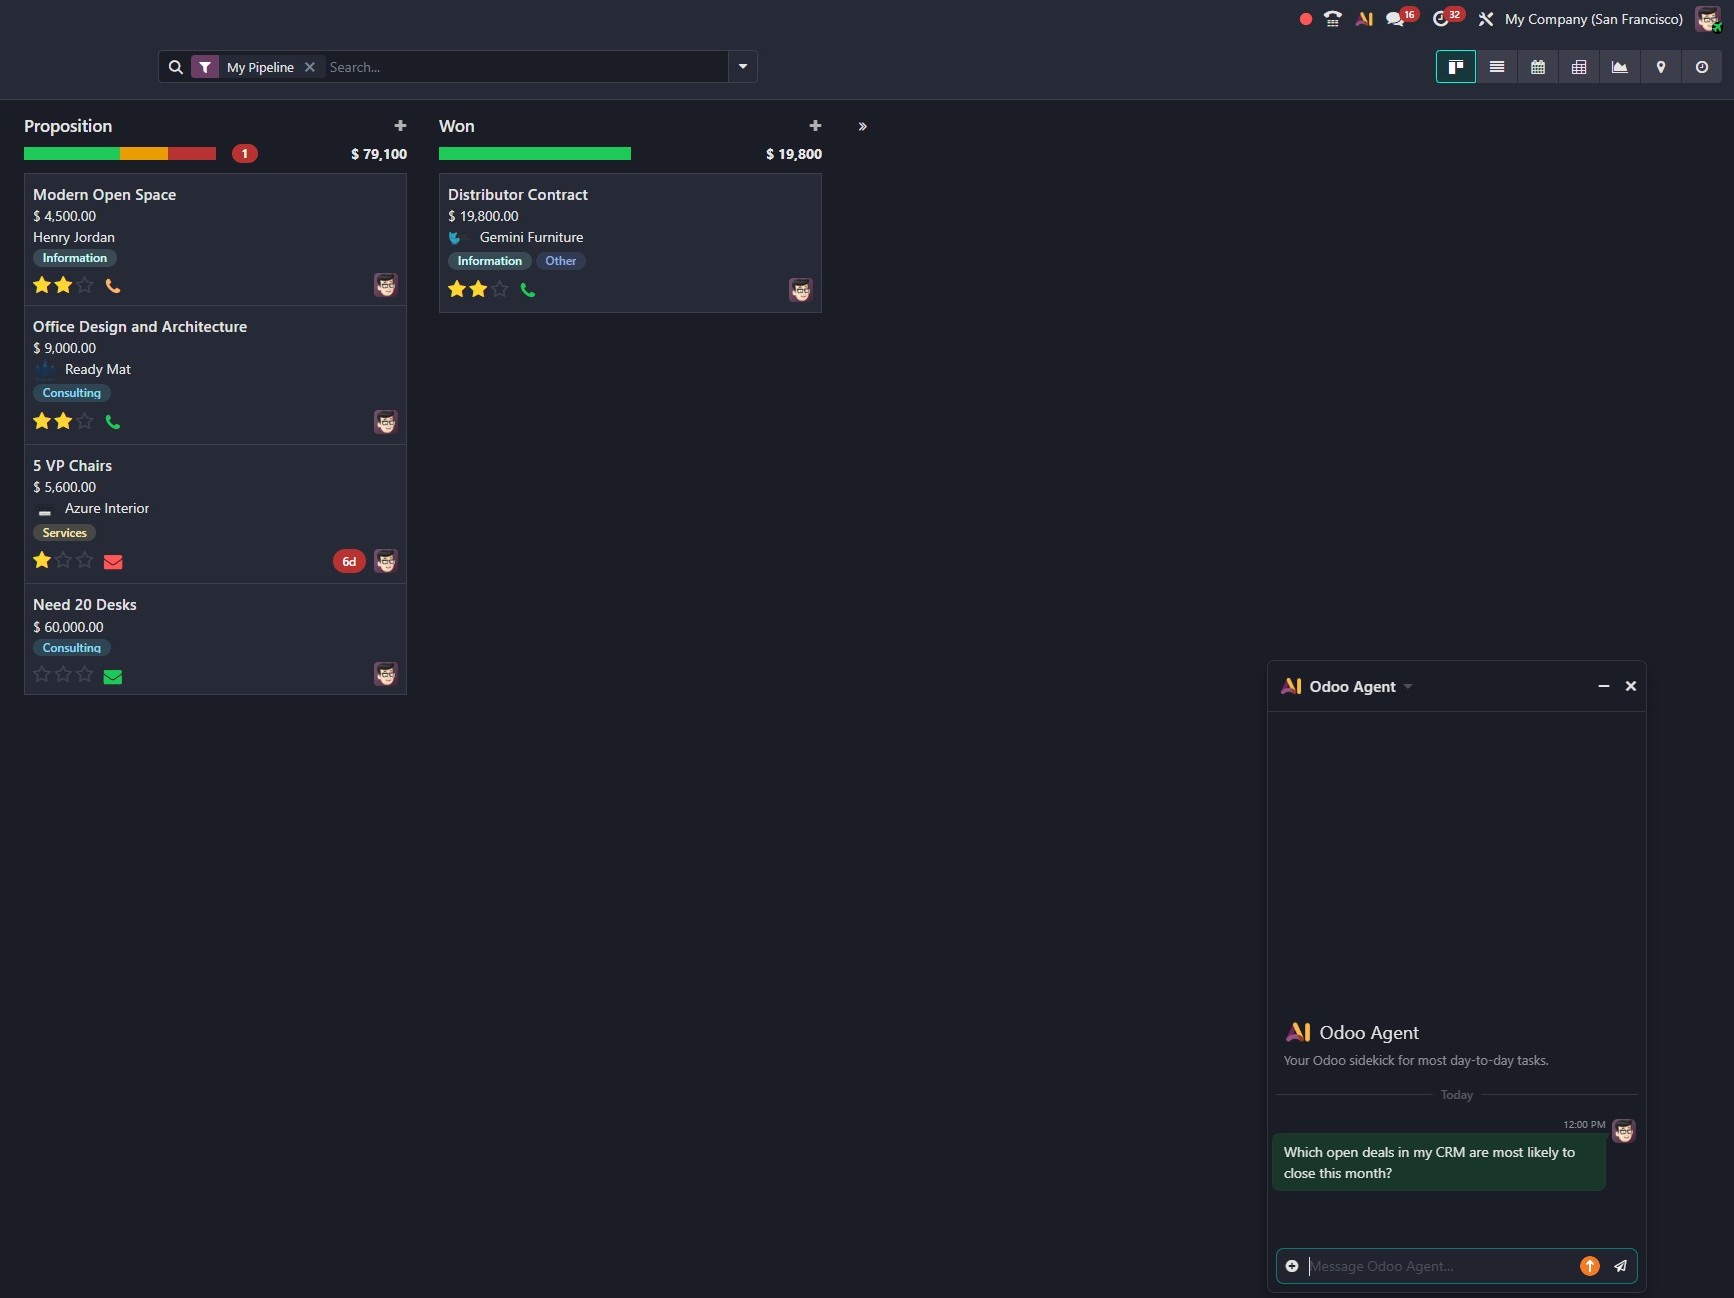Open orange phone activity on Modern Open Space
The image size is (1734, 1298).
point(113,286)
